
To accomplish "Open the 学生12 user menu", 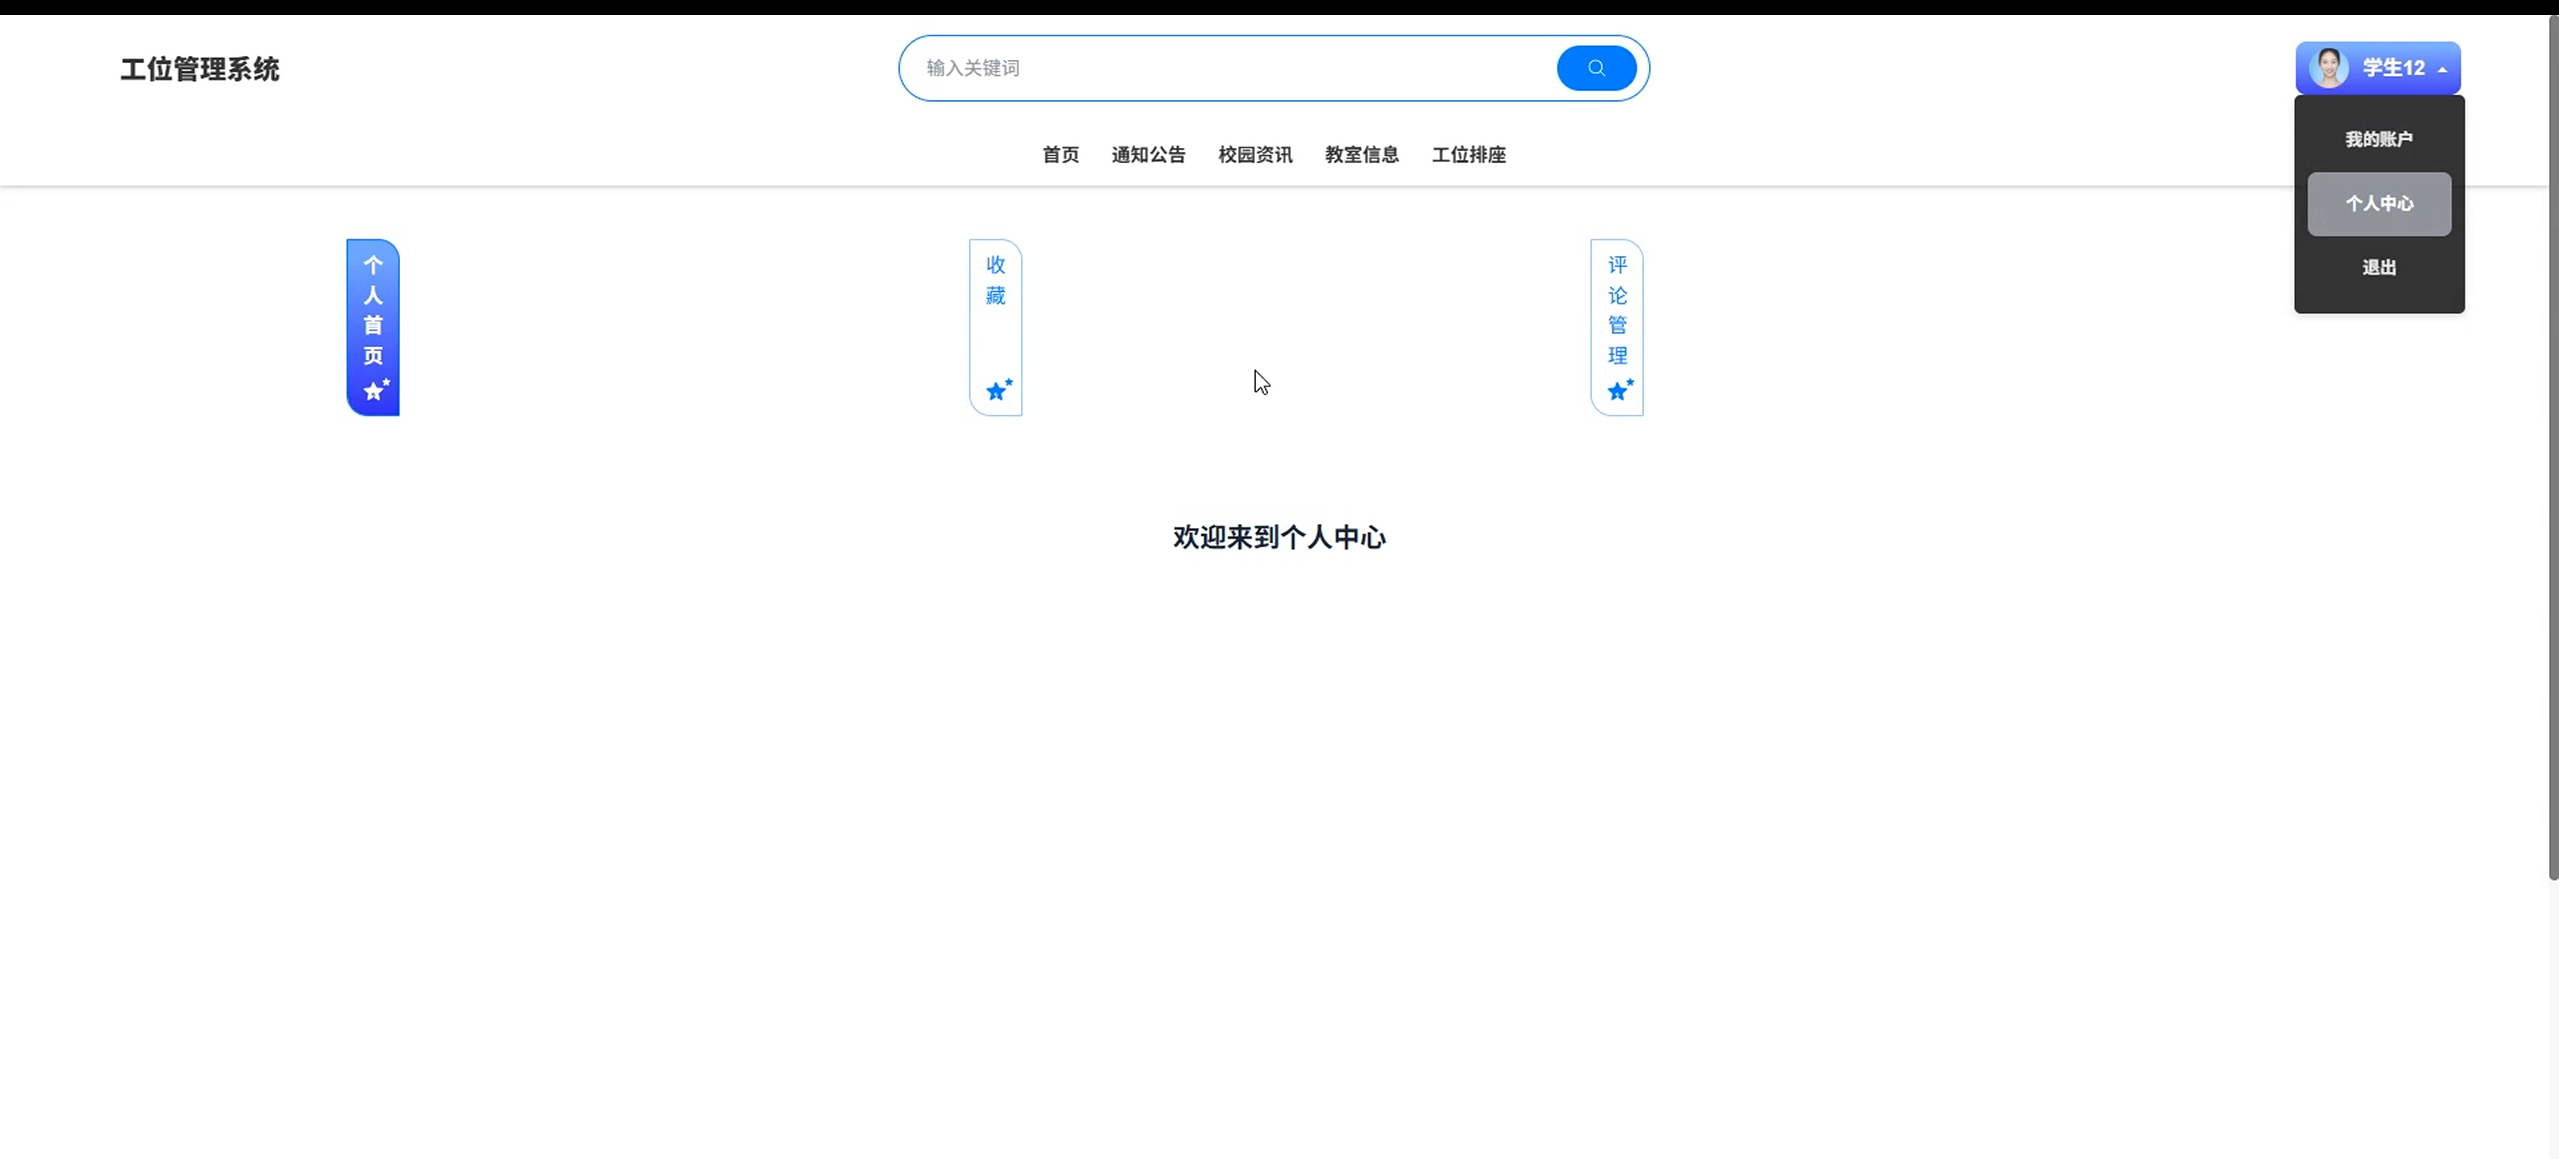I will point(2392,68).
